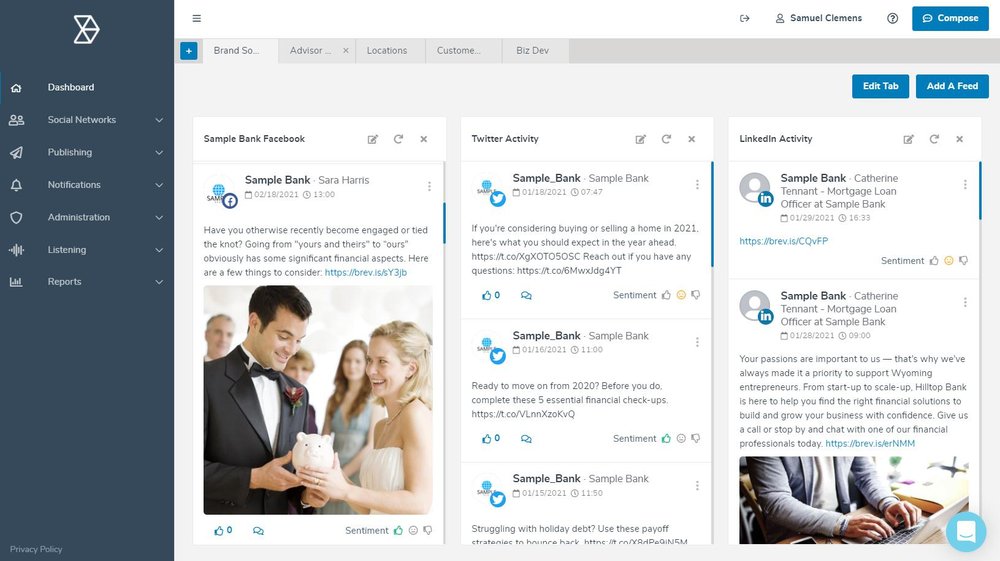
Task: Click the Add A Feed button
Action: (x=952, y=86)
